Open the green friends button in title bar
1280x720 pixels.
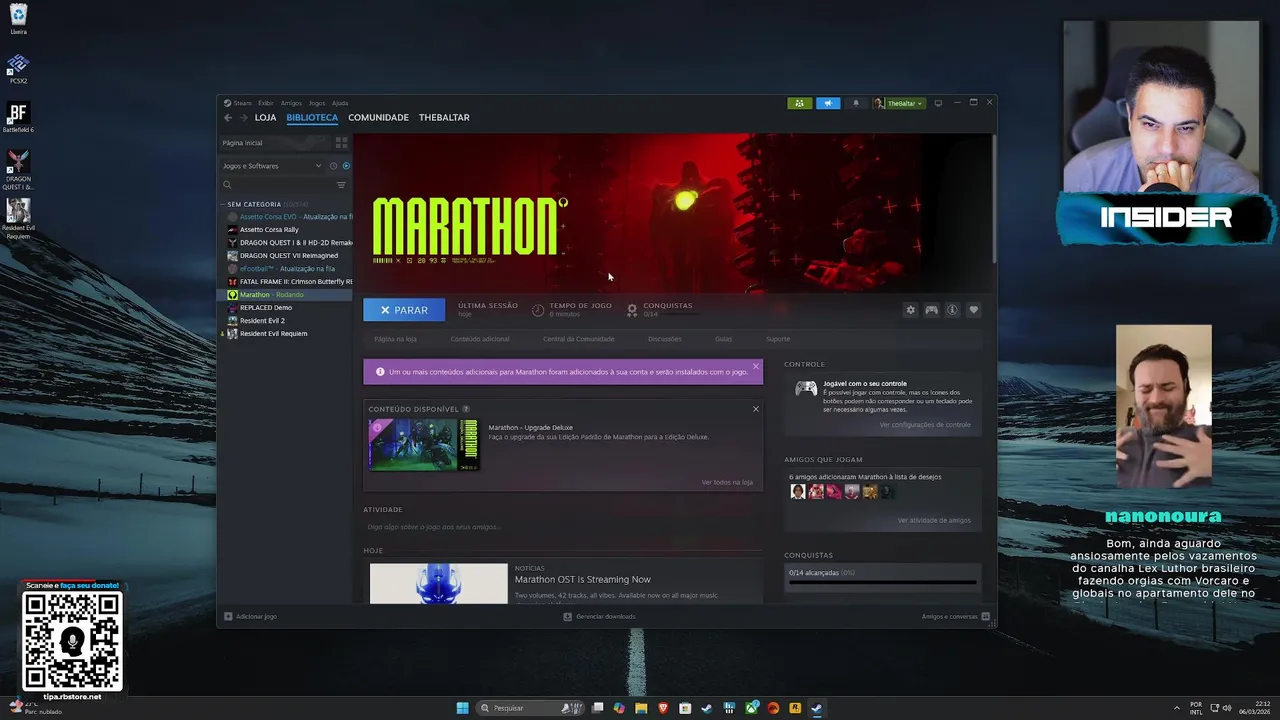[799, 103]
